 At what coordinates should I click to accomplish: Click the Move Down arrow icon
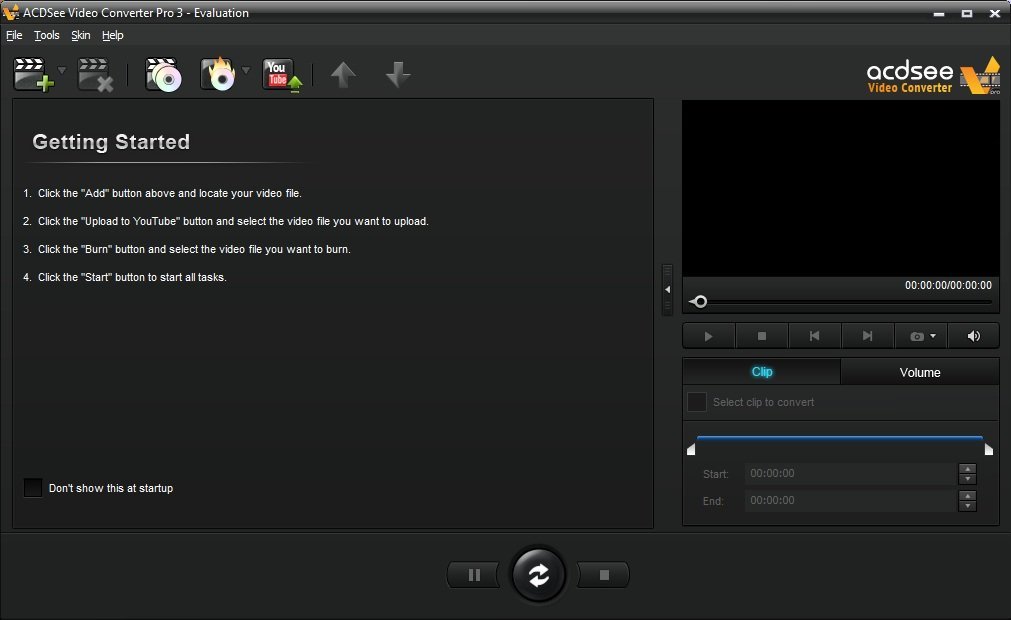pyautogui.click(x=398, y=75)
